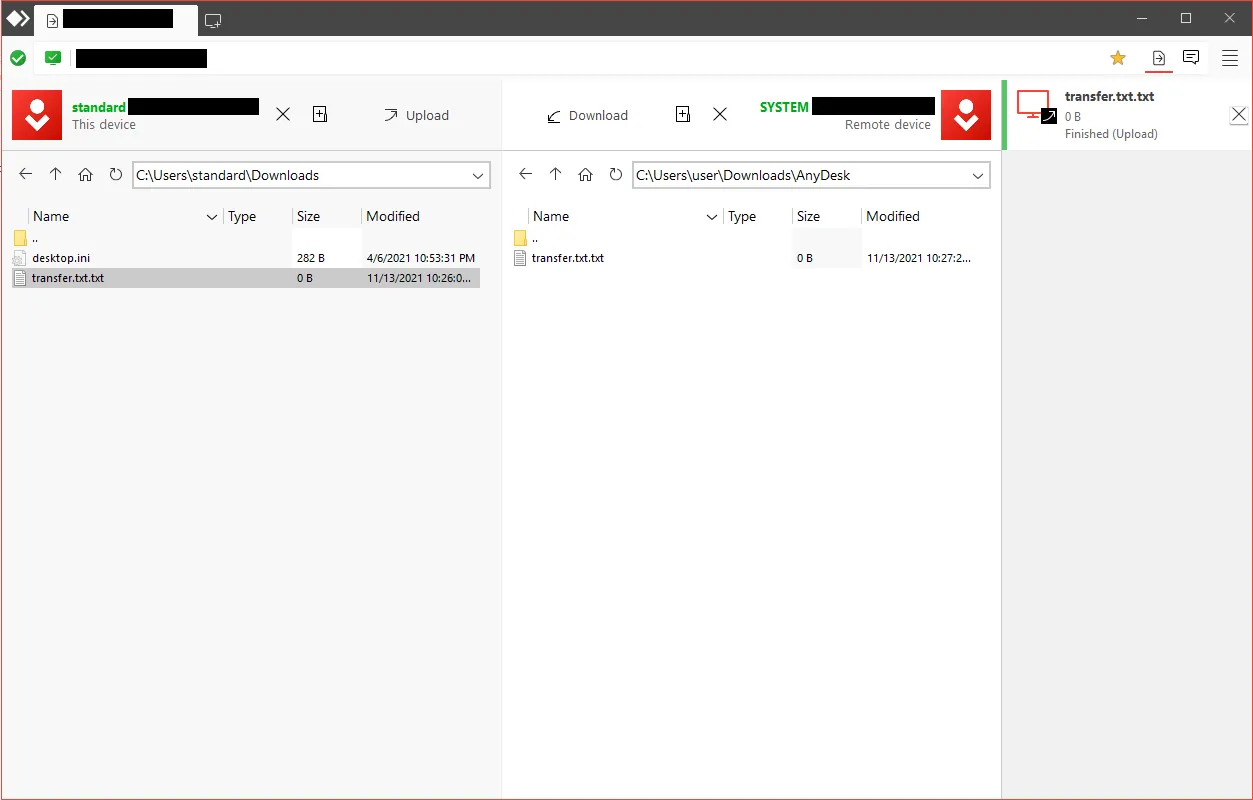The width and height of the screenshot is (1253, 800).
Task: Refresh the local Downloads file listing
Action: click(115, 173)
